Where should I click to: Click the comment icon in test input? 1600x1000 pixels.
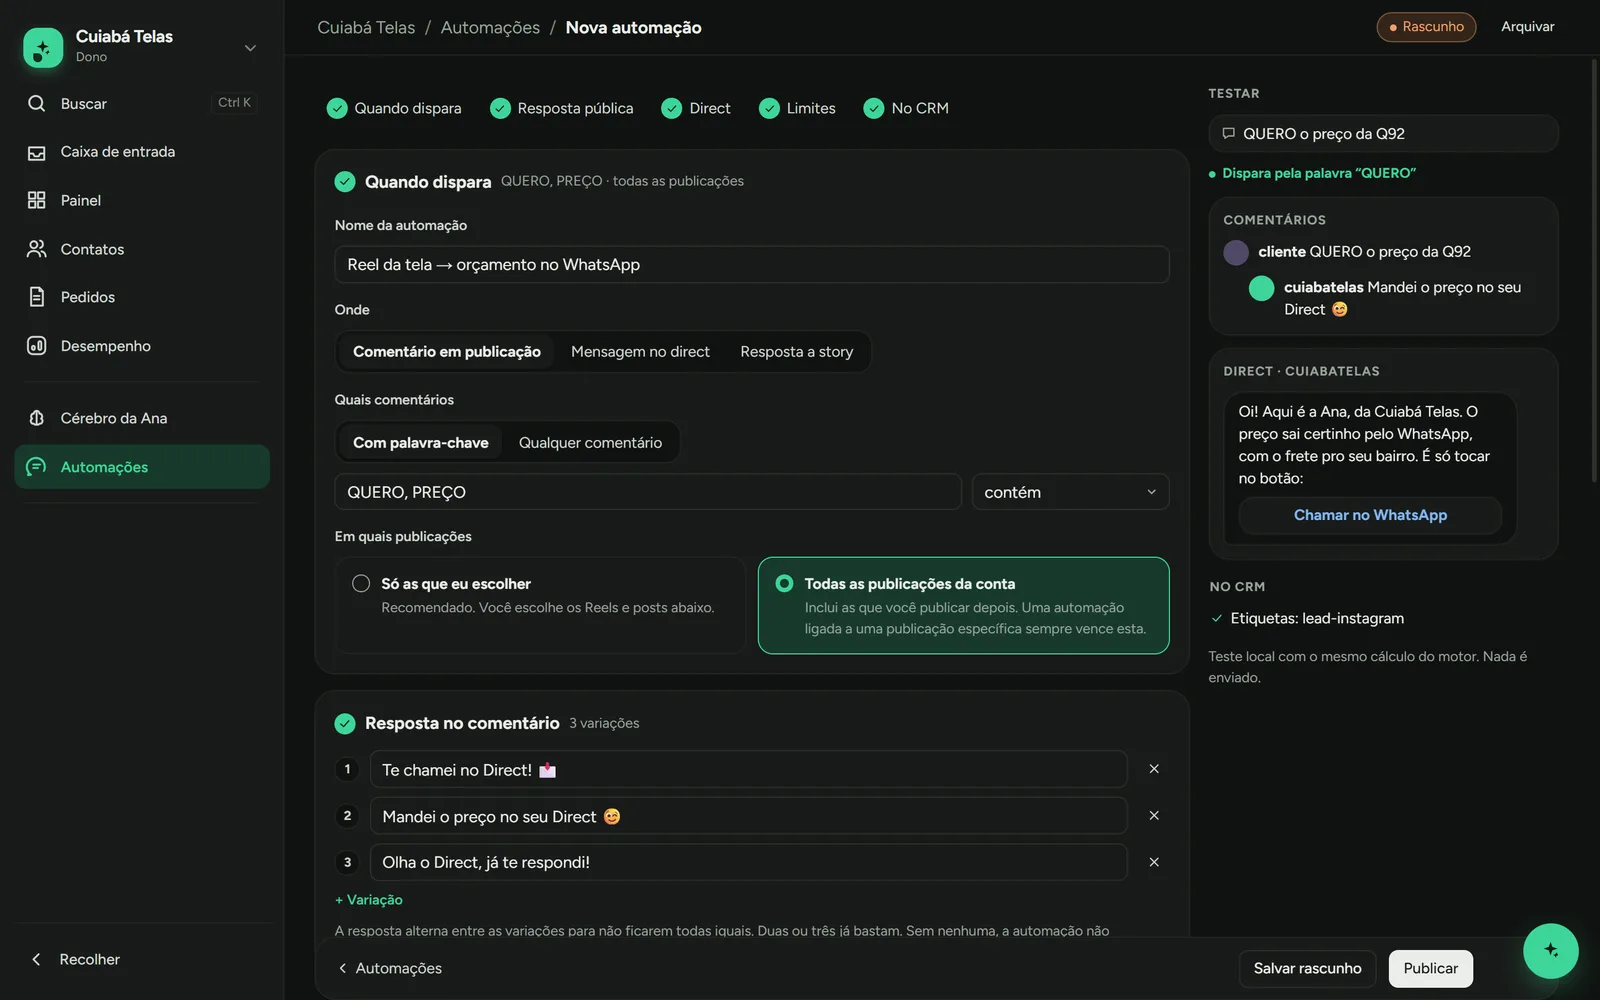[x=1229, y=133]
